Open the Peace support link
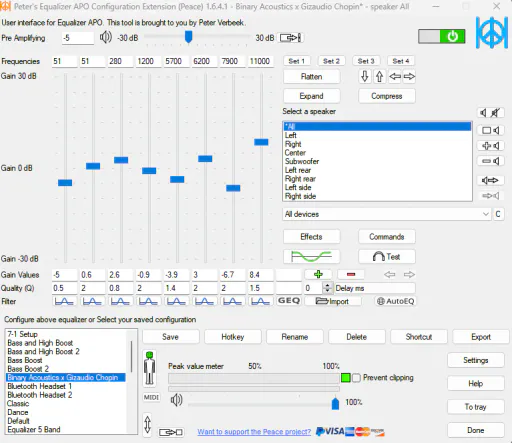 [x=254, y=432]
